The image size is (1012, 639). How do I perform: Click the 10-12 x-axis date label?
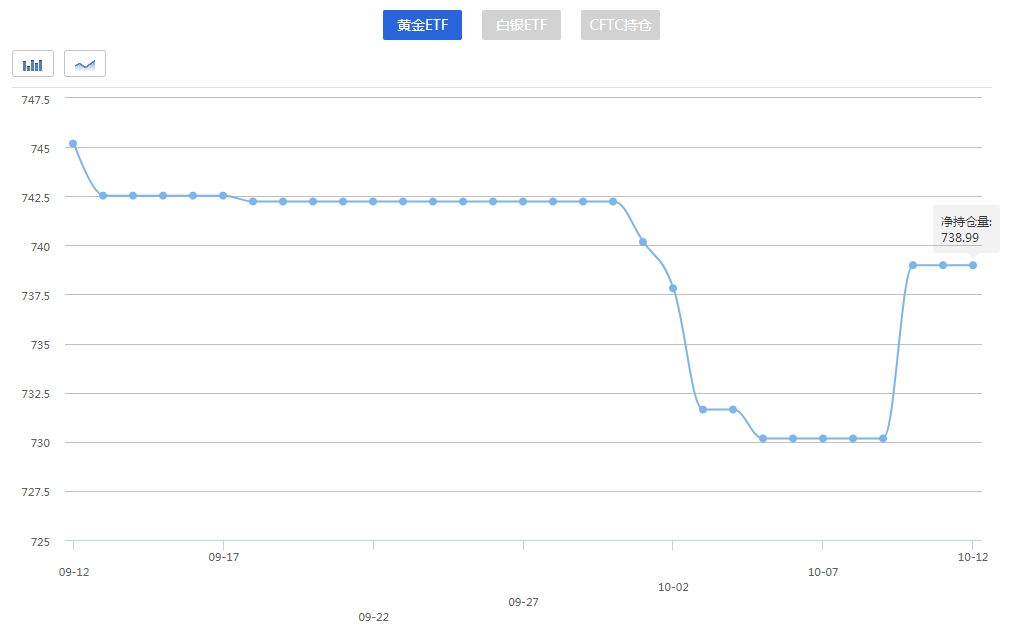point(973,557)
